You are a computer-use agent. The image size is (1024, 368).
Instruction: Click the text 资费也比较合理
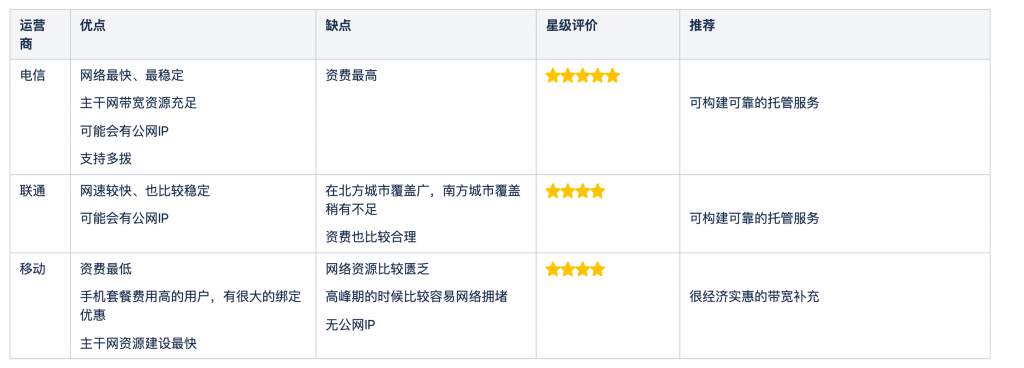tap(371, 237)
